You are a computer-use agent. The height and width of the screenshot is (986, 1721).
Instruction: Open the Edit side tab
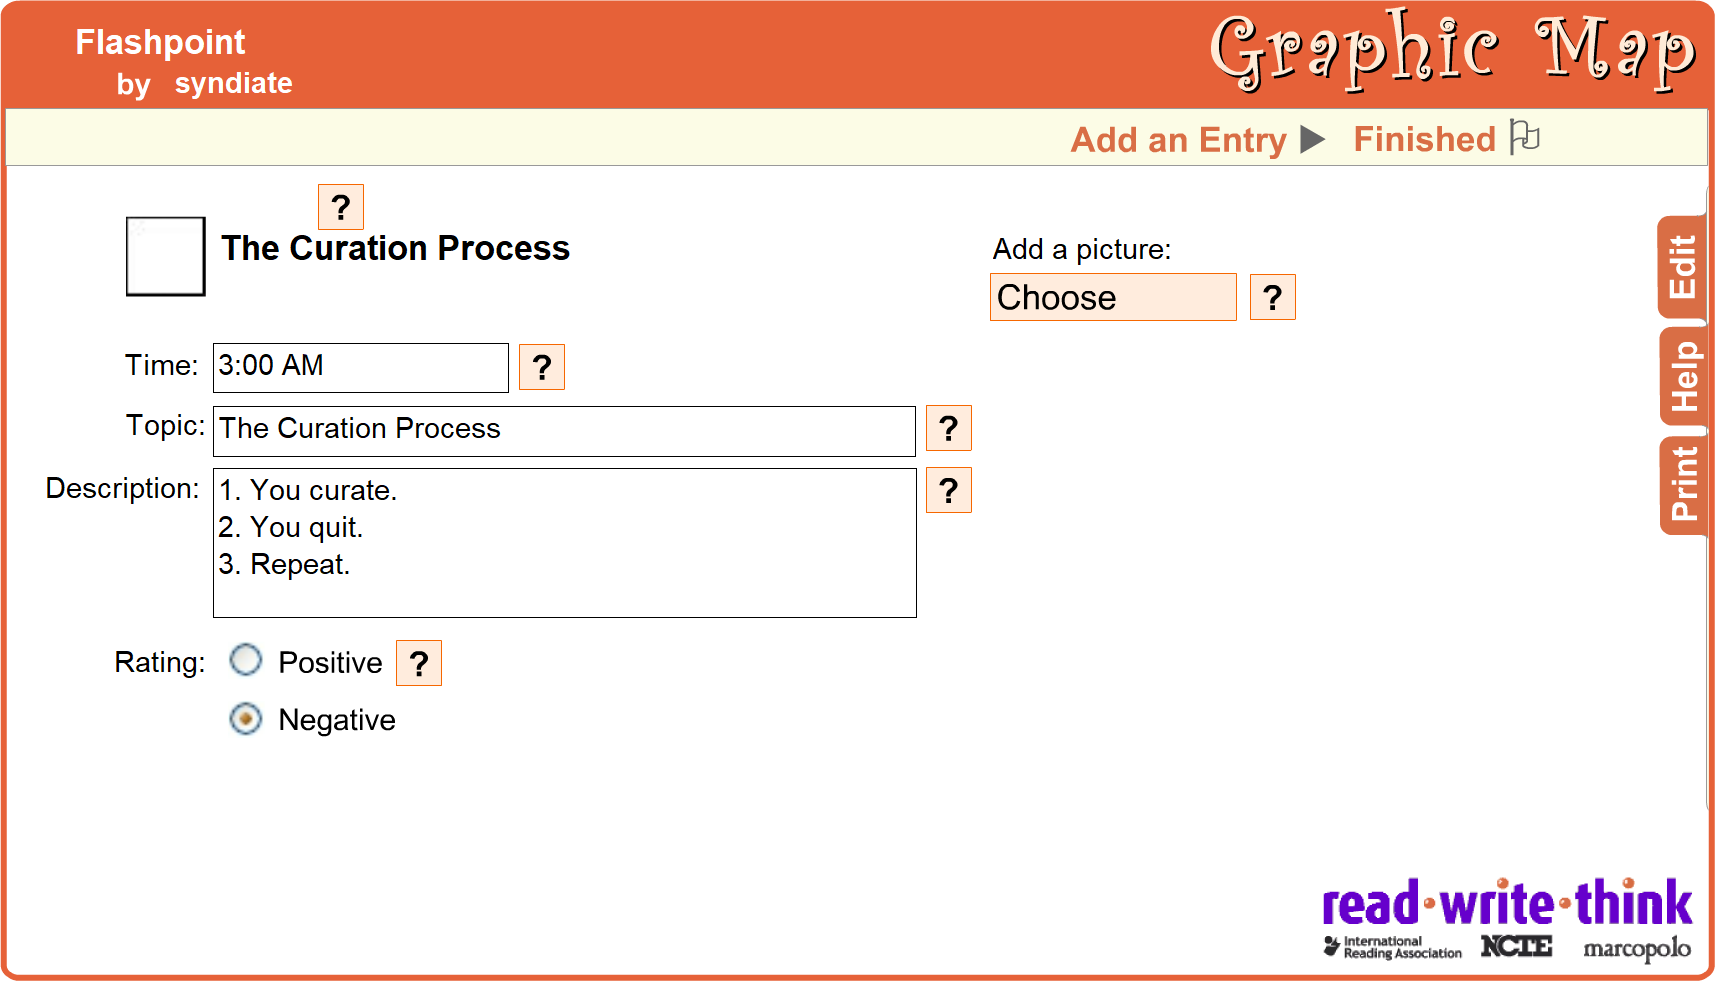pos(1683,267)
